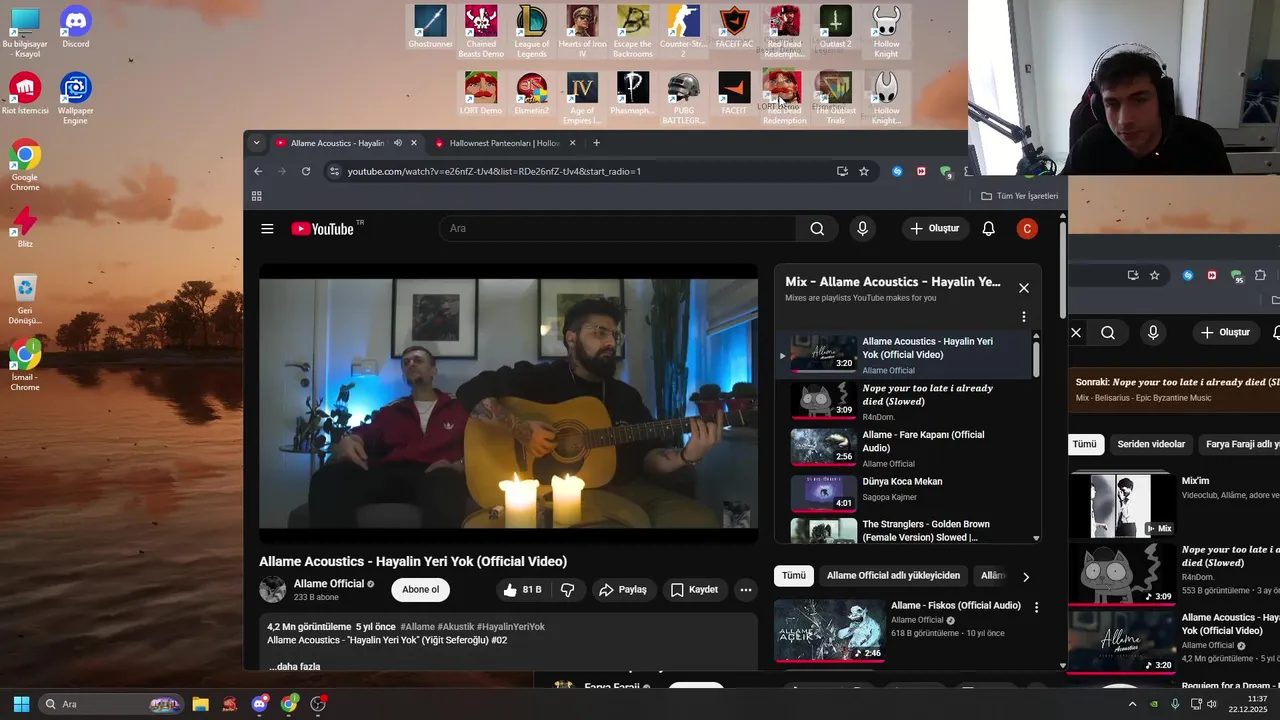Click the Mix playlist scrollbar thumb
Viewport: 1280px width, 720px height.
(1036, 359)
